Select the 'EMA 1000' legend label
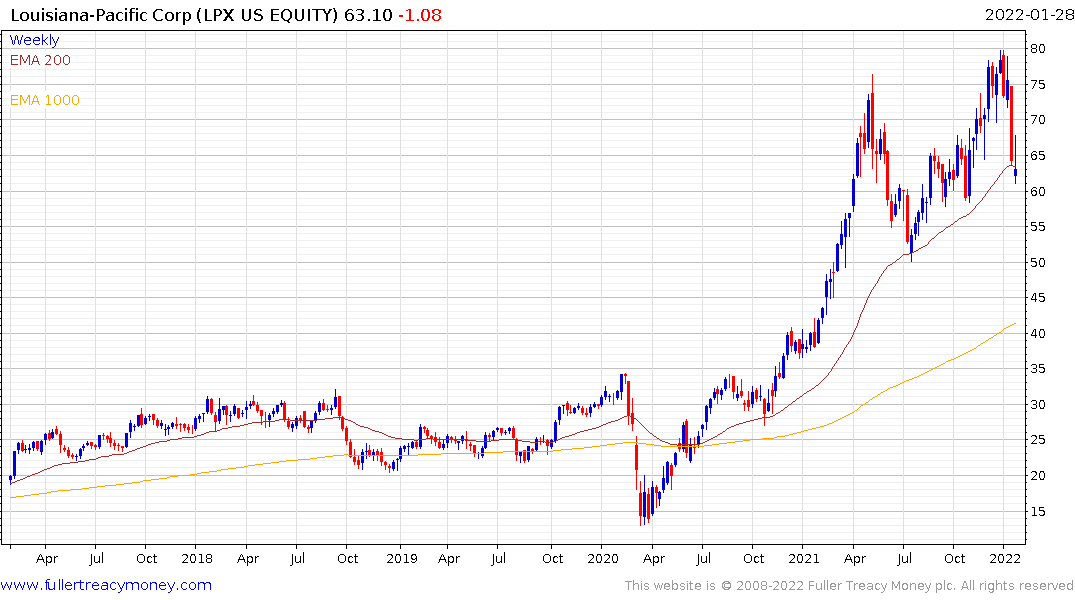 (x=45, y=100)
